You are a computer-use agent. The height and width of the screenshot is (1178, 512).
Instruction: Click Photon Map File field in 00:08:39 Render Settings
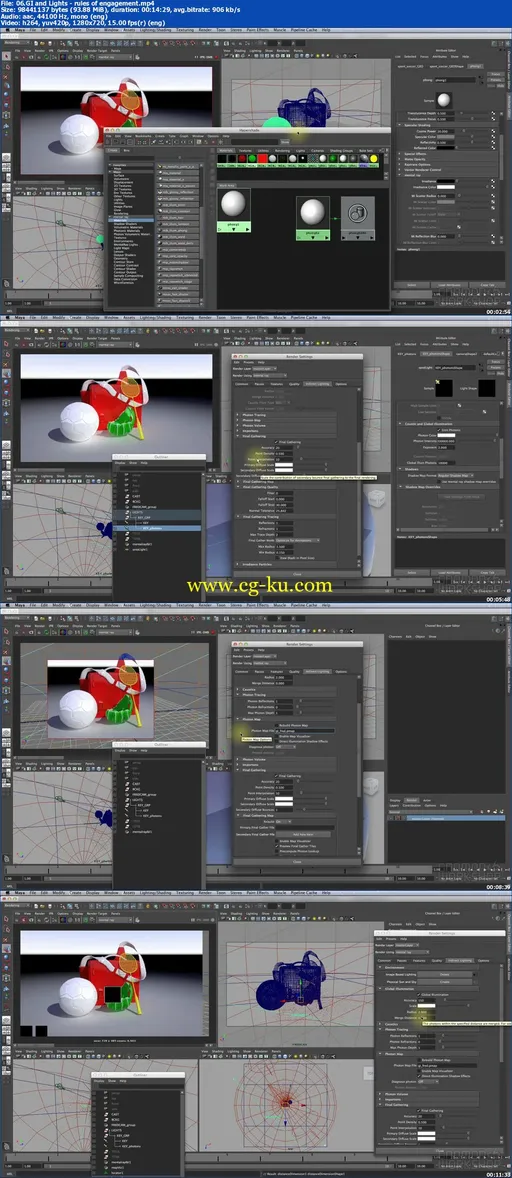(305, 731)
